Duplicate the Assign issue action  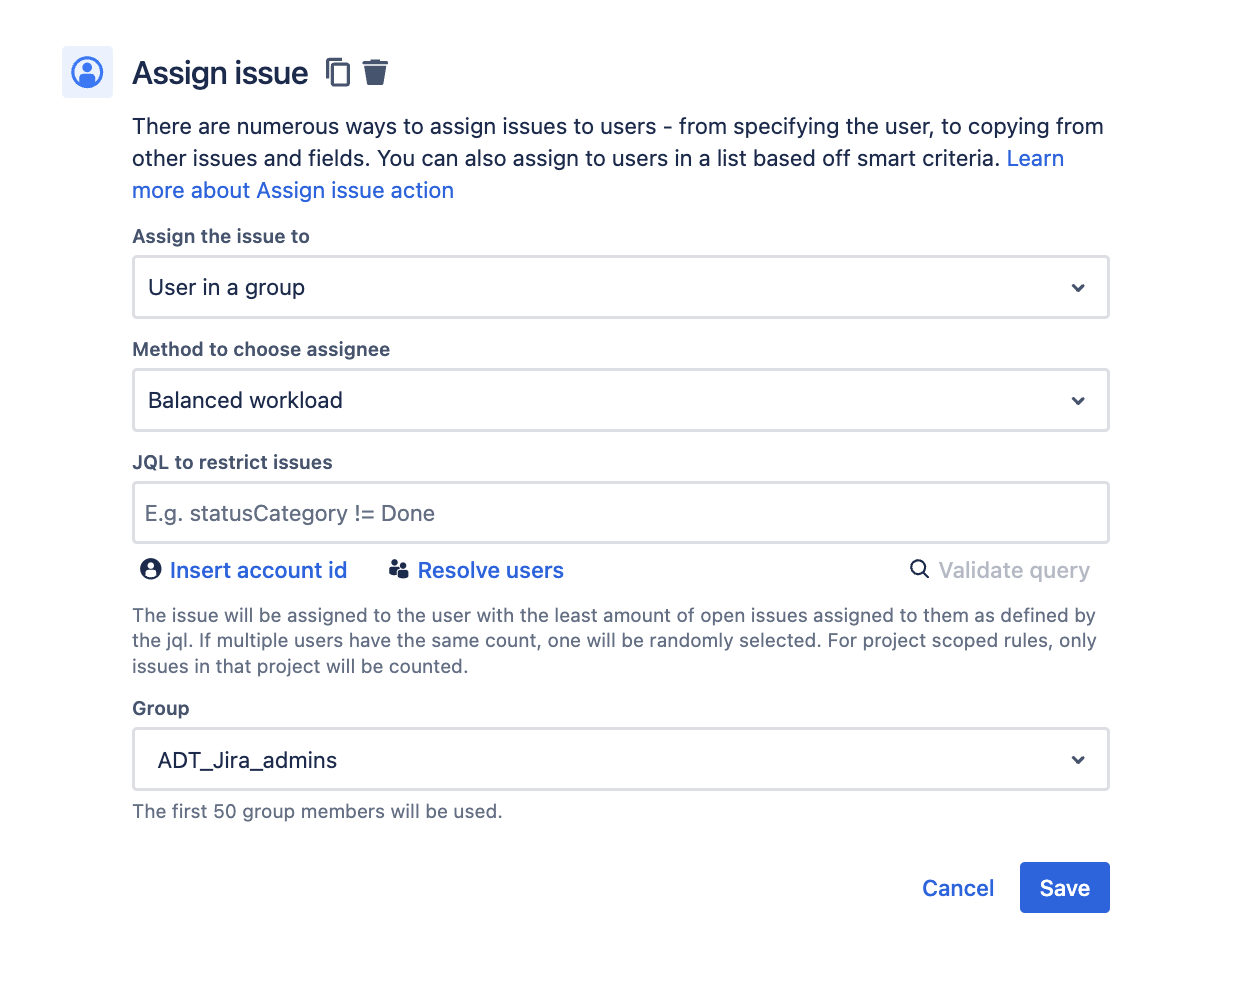coord(337,72)
